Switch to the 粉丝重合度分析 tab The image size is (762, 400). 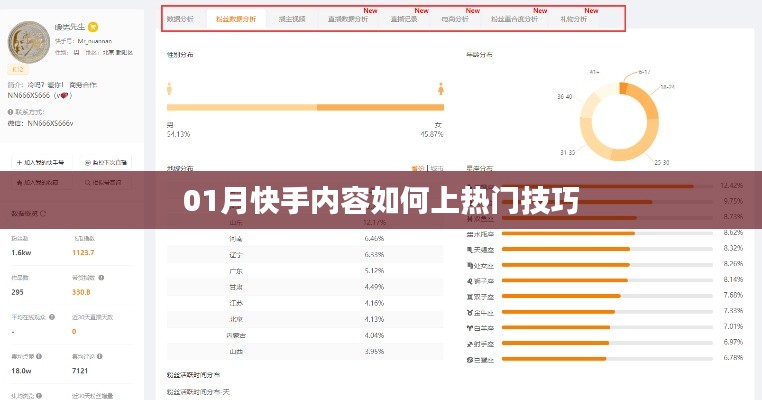tap(514, 19)
